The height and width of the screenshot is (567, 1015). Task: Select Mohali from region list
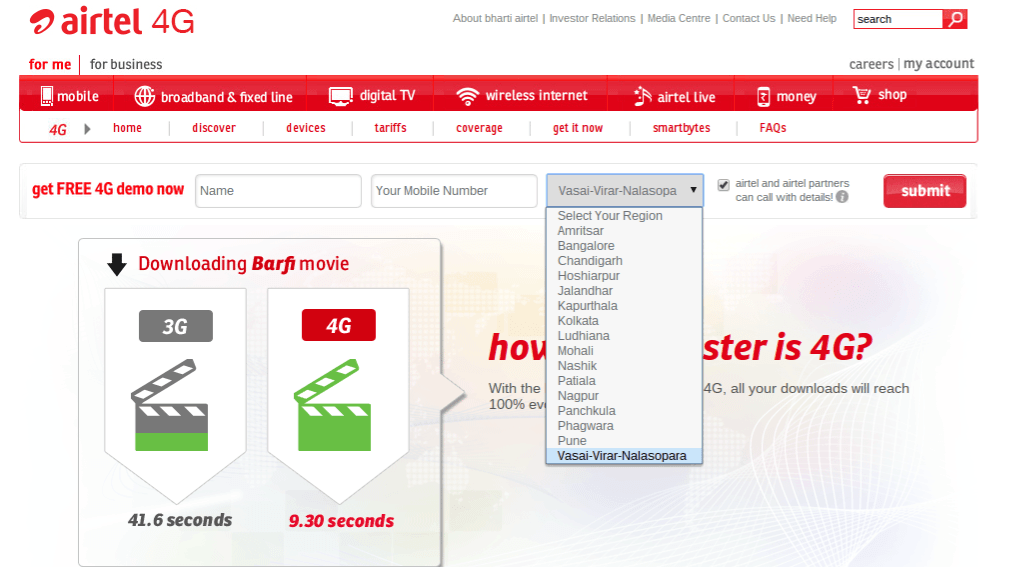pos(624,351)
